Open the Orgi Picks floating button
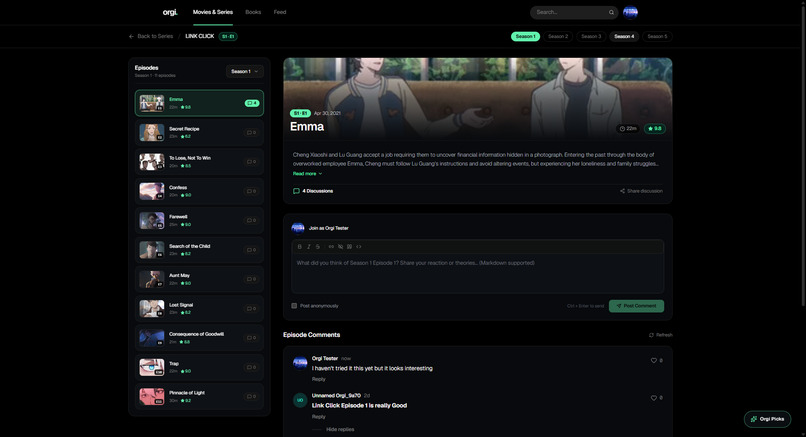The height and width of the screenshot is (437, 806). pyautogui.click(x=767, y=419)
